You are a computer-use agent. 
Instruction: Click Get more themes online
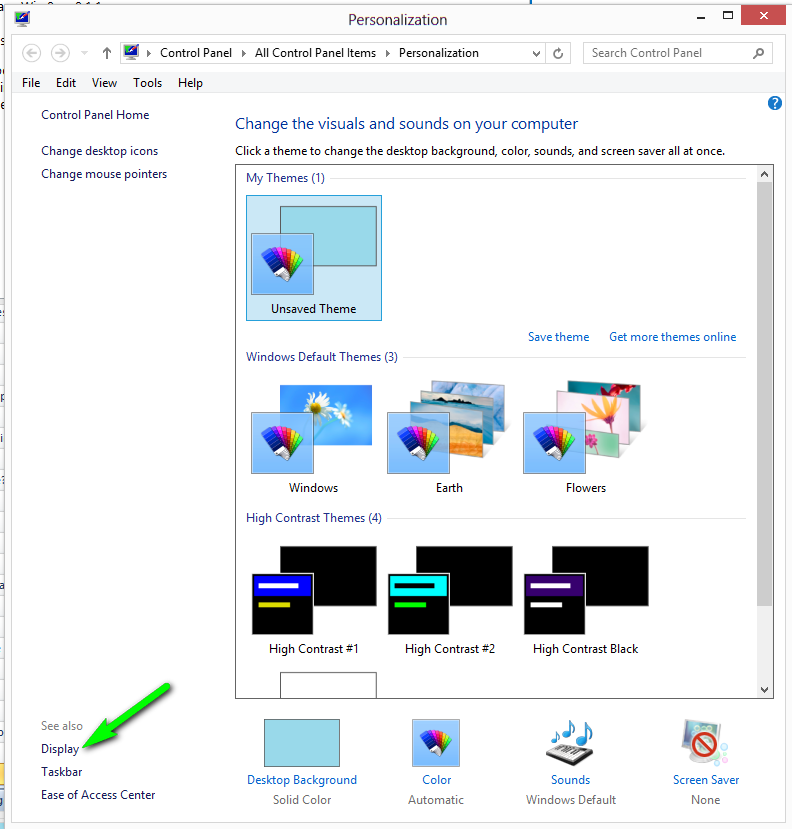tap(673, 337)
